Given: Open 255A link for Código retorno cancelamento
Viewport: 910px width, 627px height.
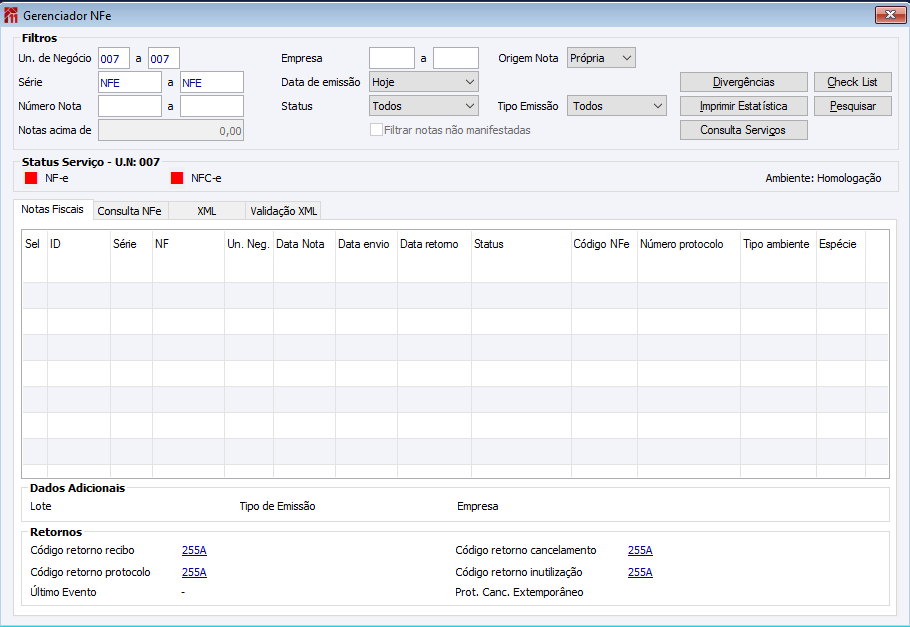Looking at the screenshot, I should (x=640, y=550).
